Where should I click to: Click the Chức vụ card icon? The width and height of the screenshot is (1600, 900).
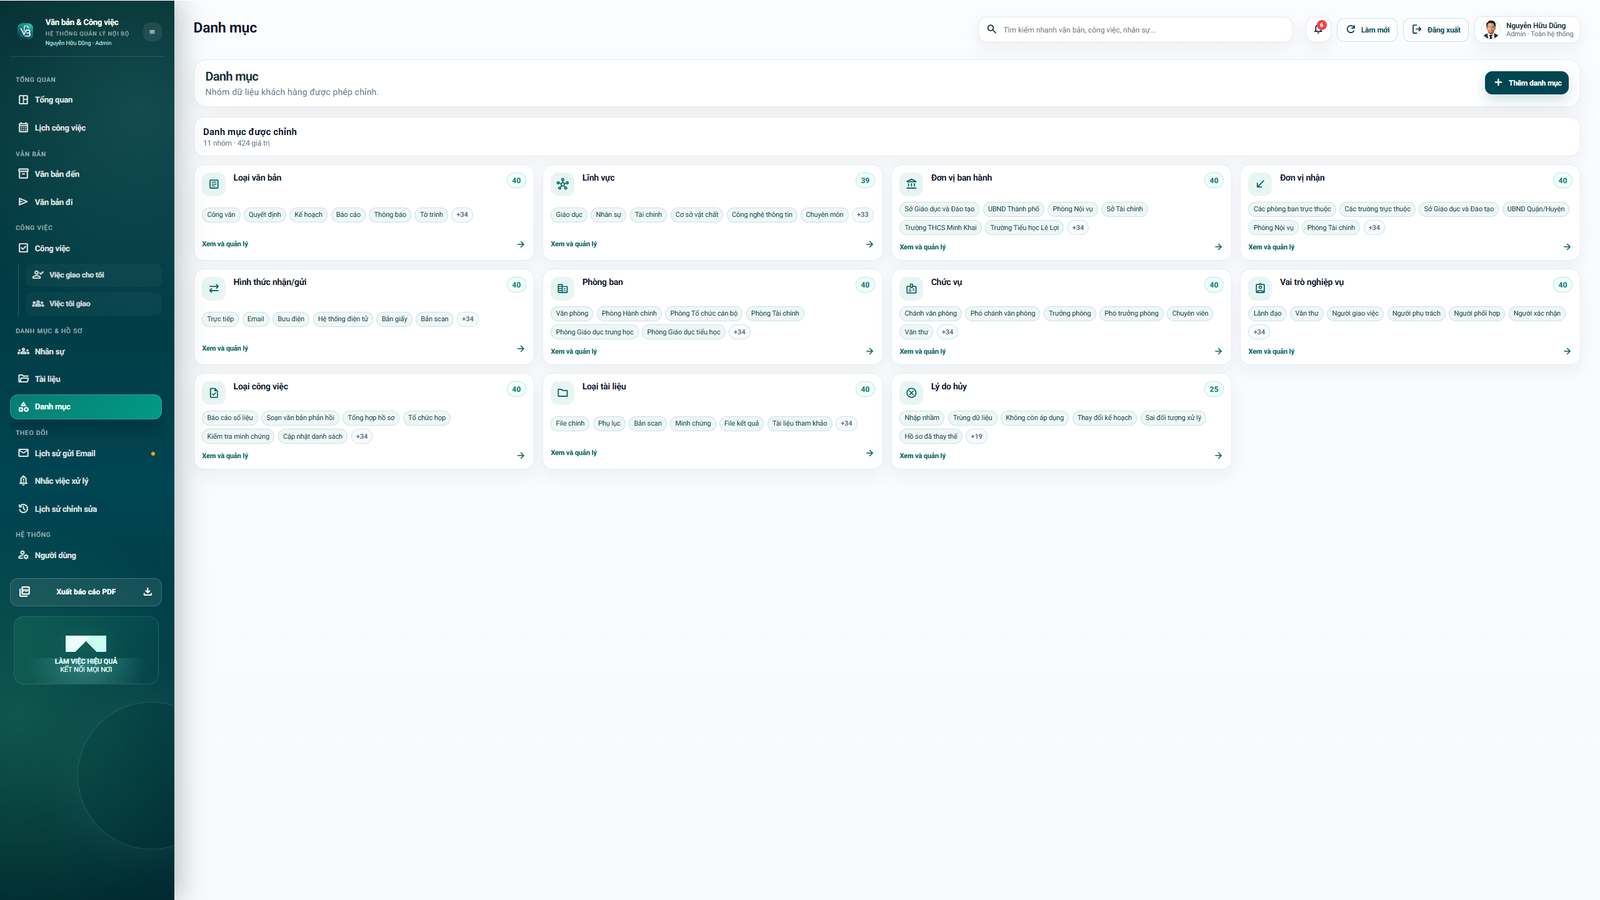click(x=911, y=288)
